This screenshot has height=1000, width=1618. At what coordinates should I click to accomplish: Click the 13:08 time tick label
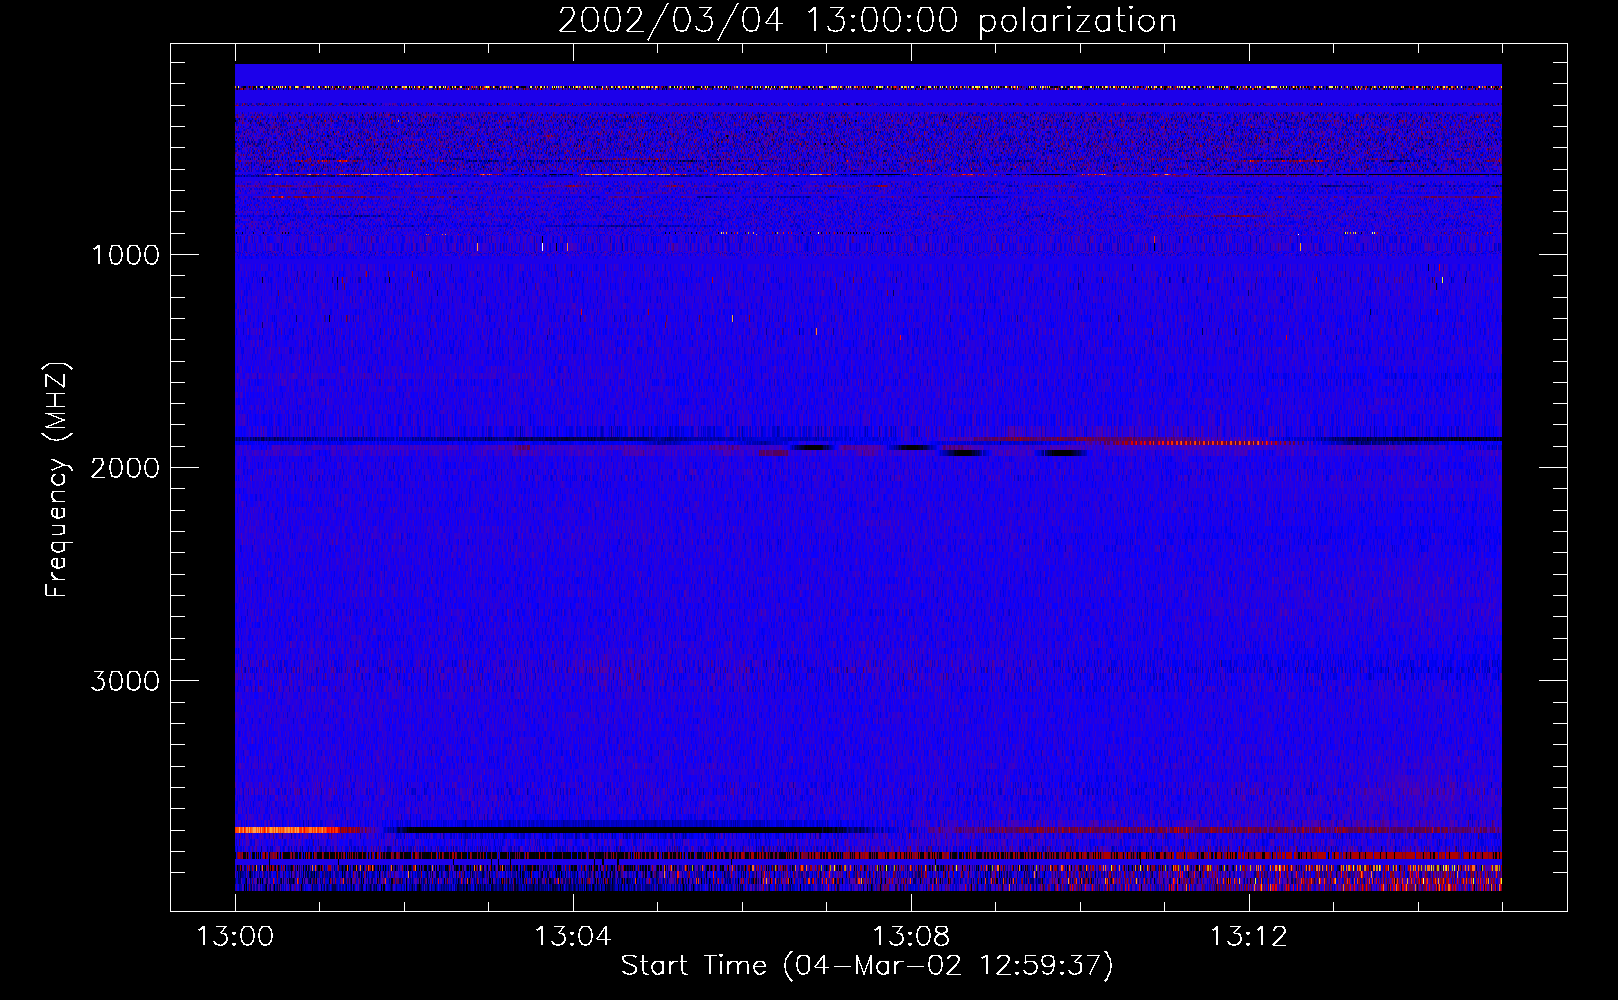pyautogui.click(x=910, y=937)
